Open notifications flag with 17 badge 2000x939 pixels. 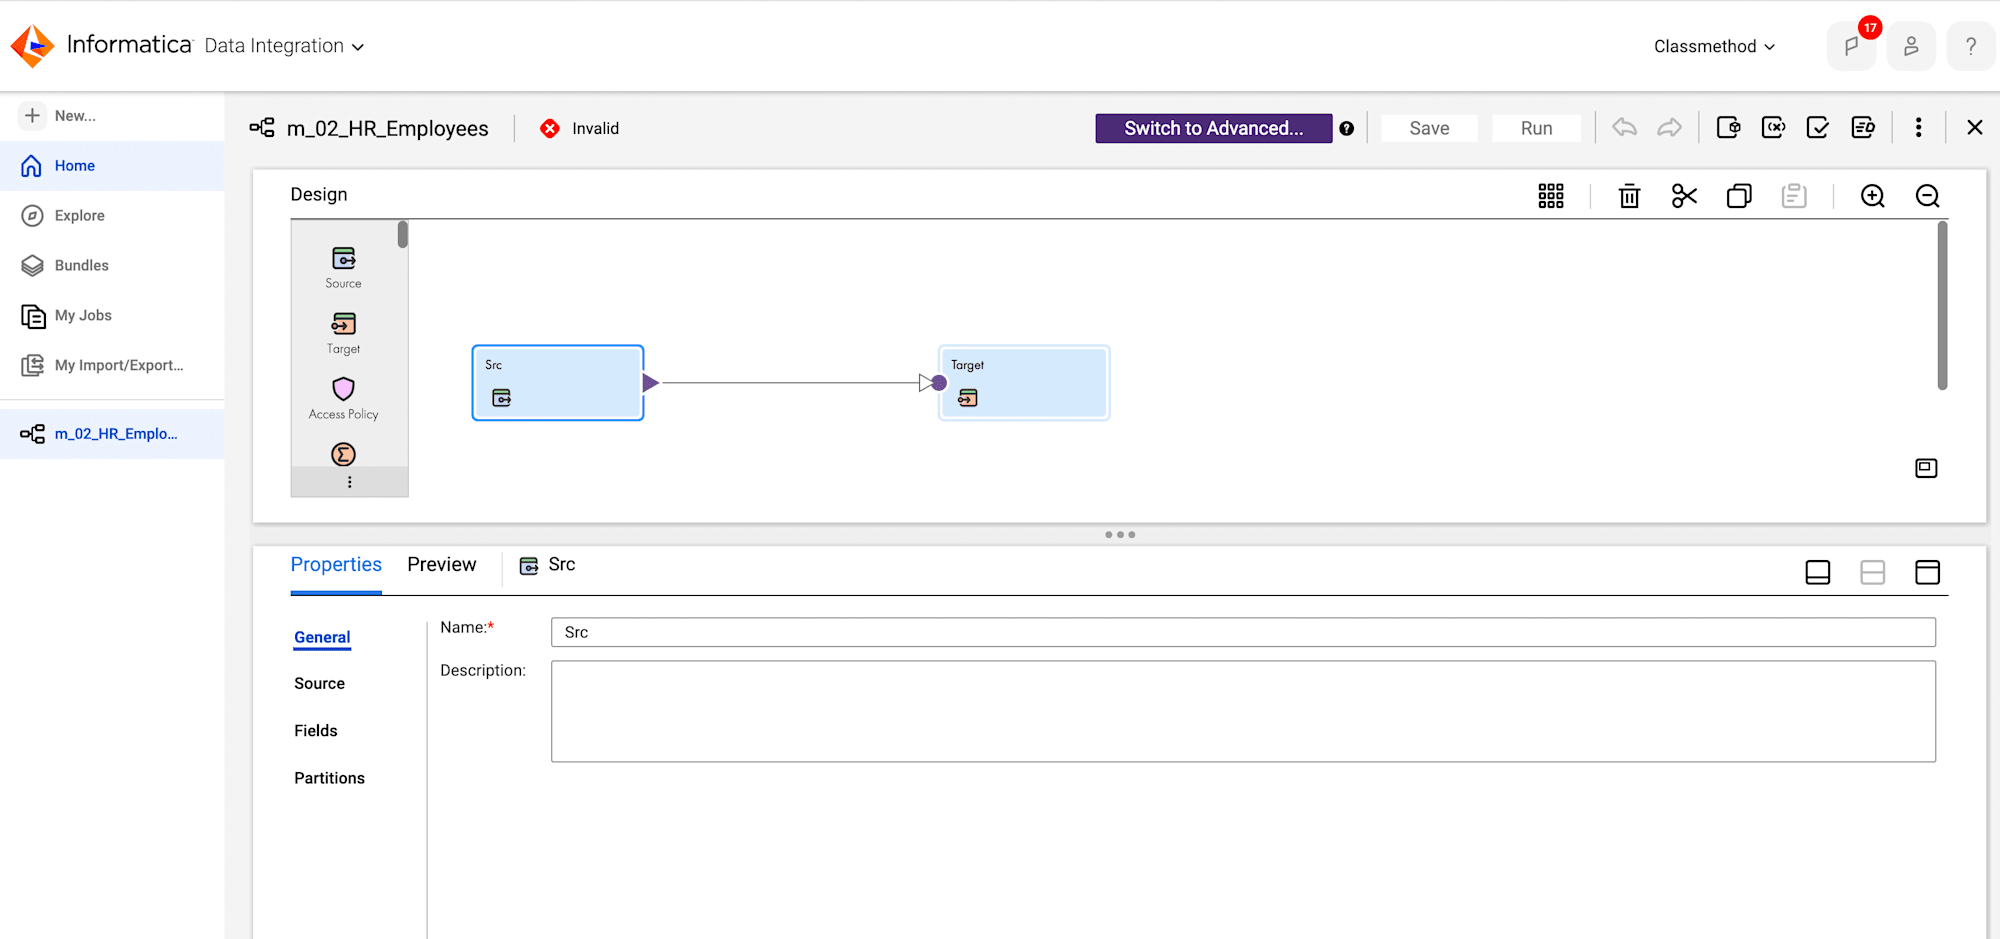pos(1852,46)
